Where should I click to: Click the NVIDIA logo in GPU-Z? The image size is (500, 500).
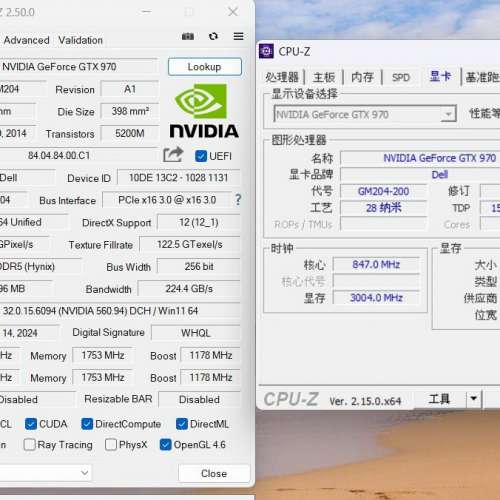pos(204,111)
